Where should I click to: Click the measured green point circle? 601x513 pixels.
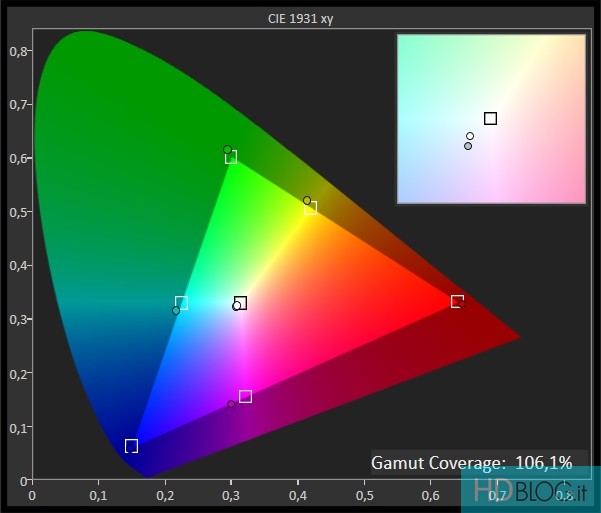[227, 150]
